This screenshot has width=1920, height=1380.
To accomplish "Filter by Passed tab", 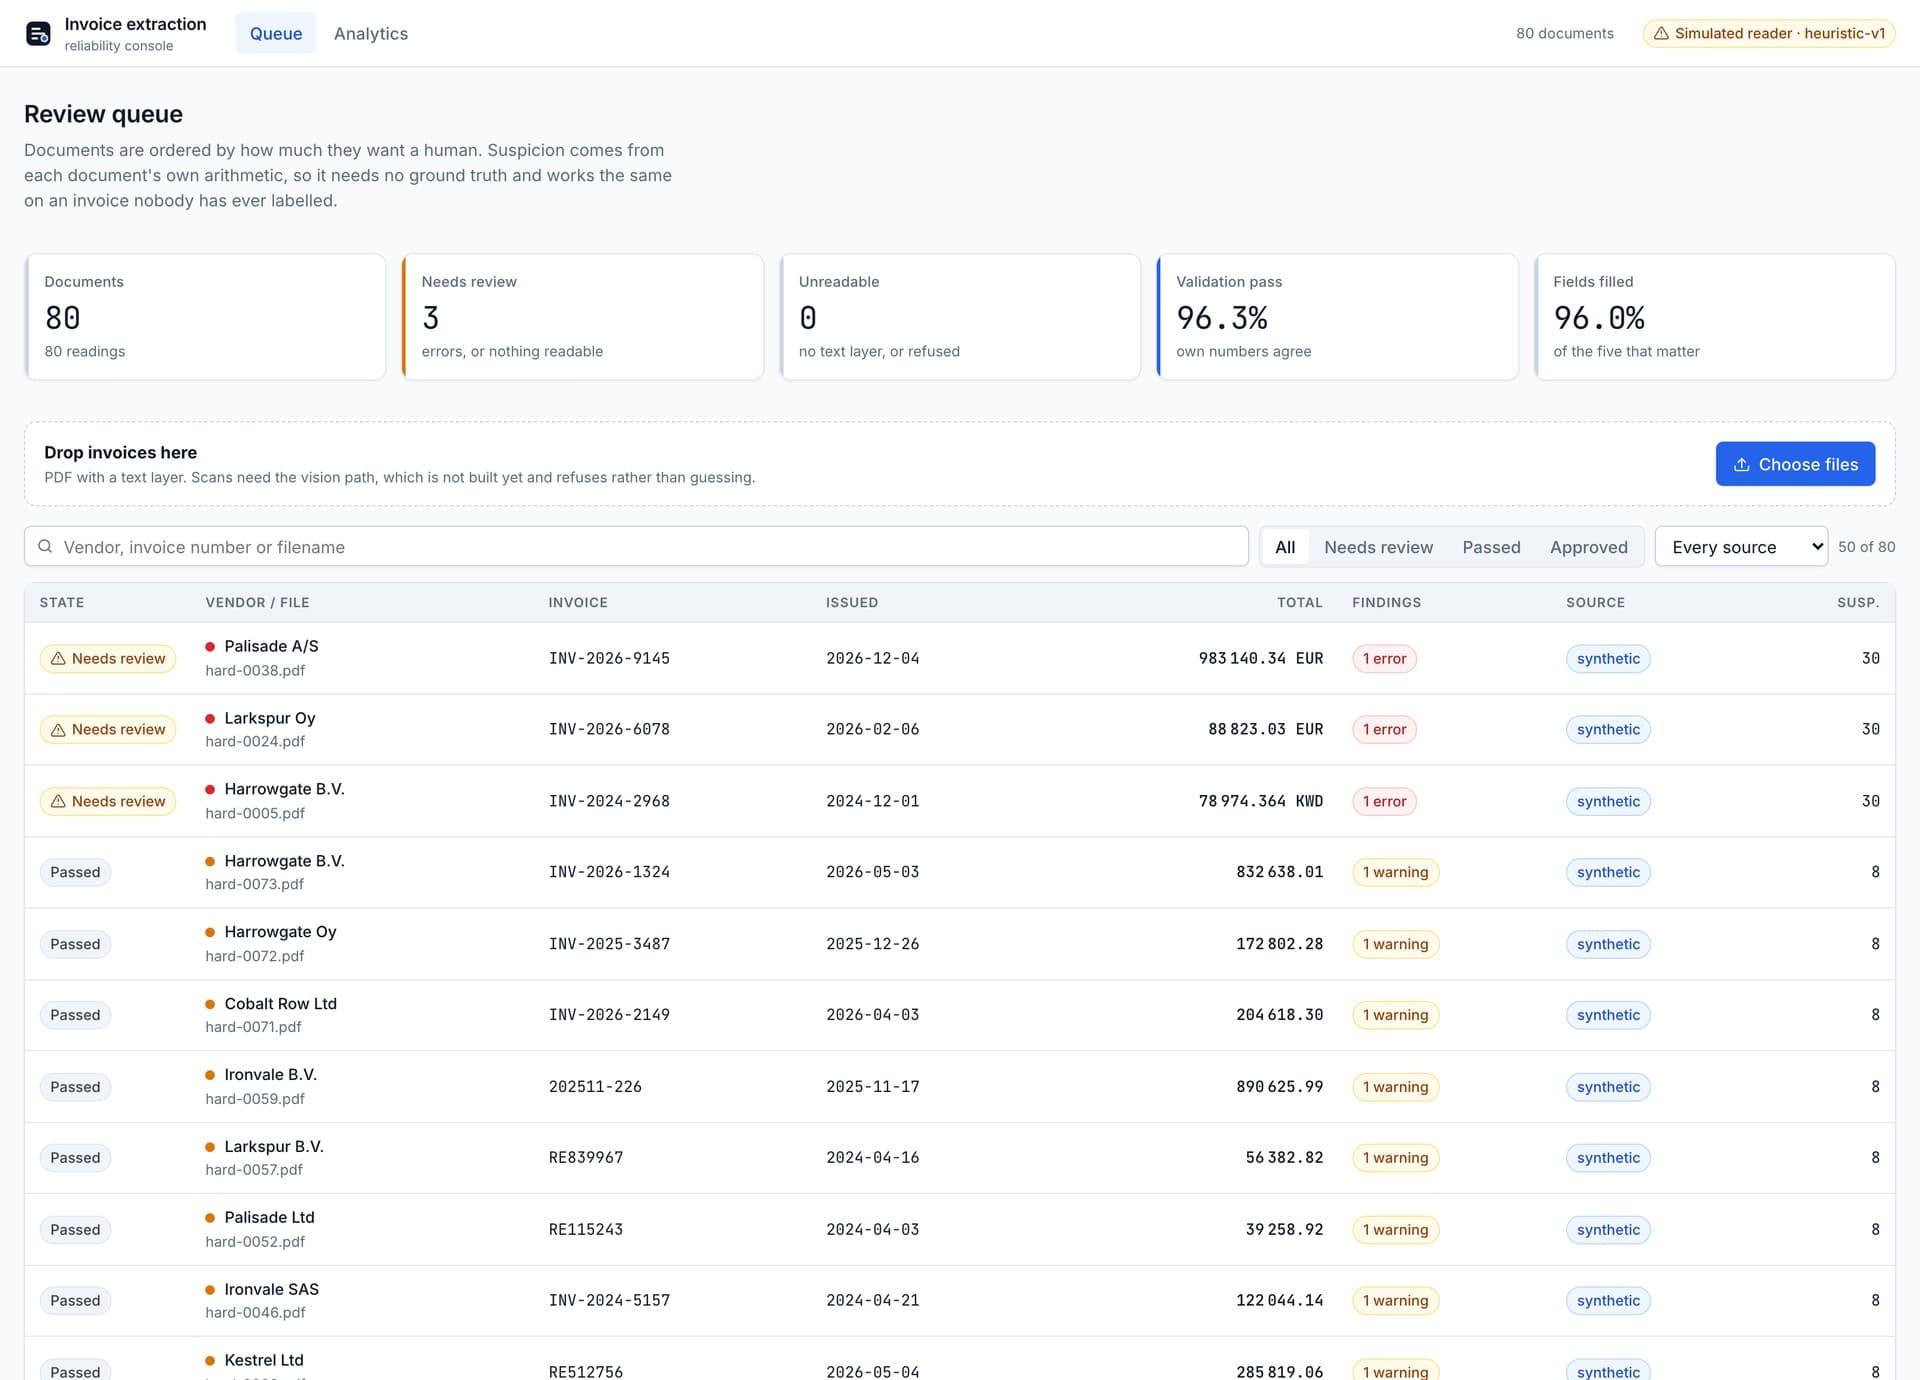I will tap(1491, 547).
